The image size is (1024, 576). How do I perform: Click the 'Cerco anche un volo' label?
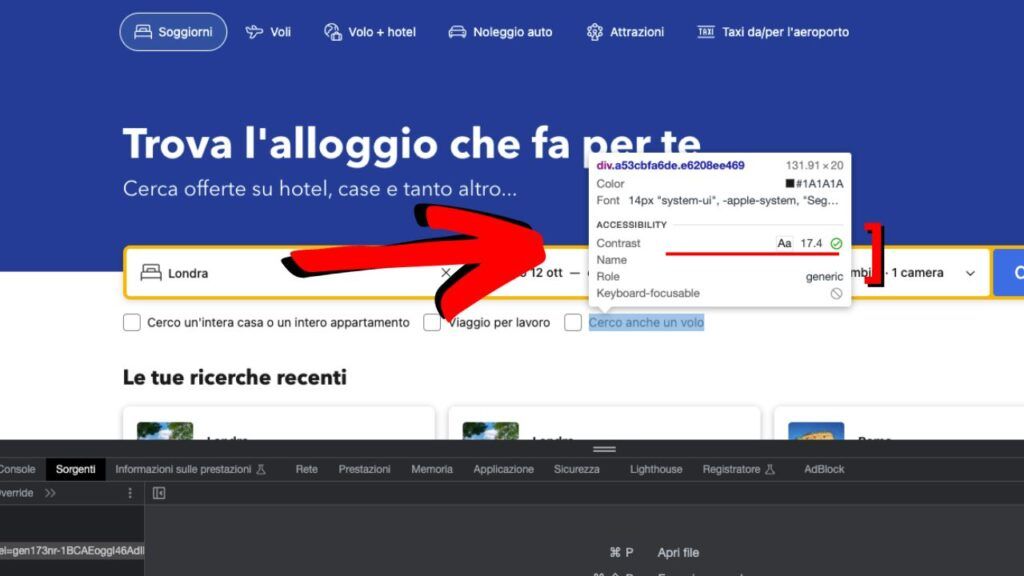646,323
